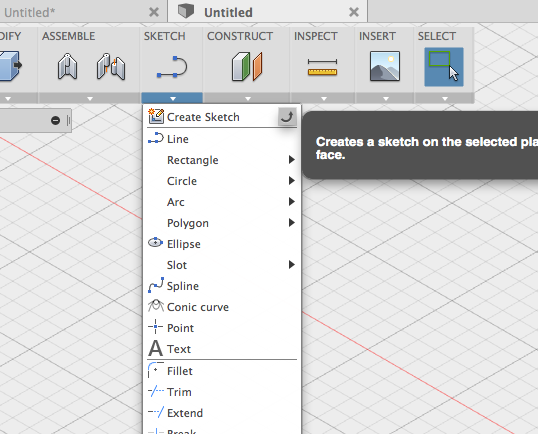Choose the Ellipse menu entry
This screenshot has height=434, width=538.
point(222,244)
